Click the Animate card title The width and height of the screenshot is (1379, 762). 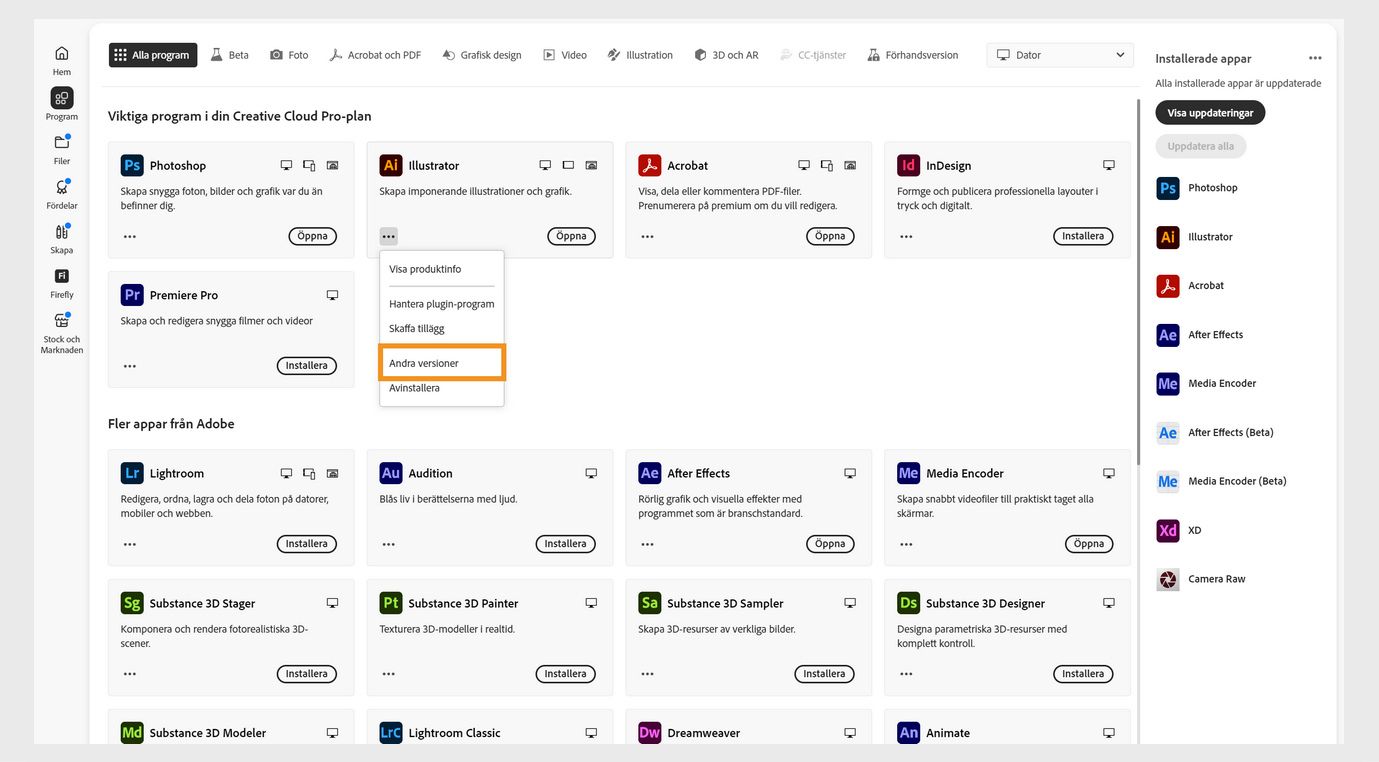click(x=948, y=733)
